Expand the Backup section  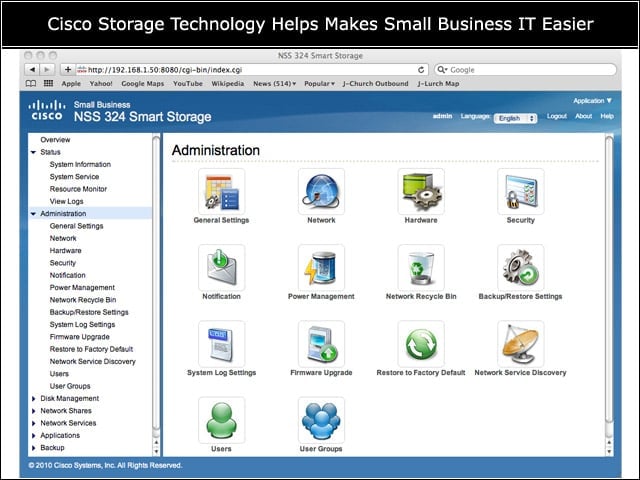[33, 448]
